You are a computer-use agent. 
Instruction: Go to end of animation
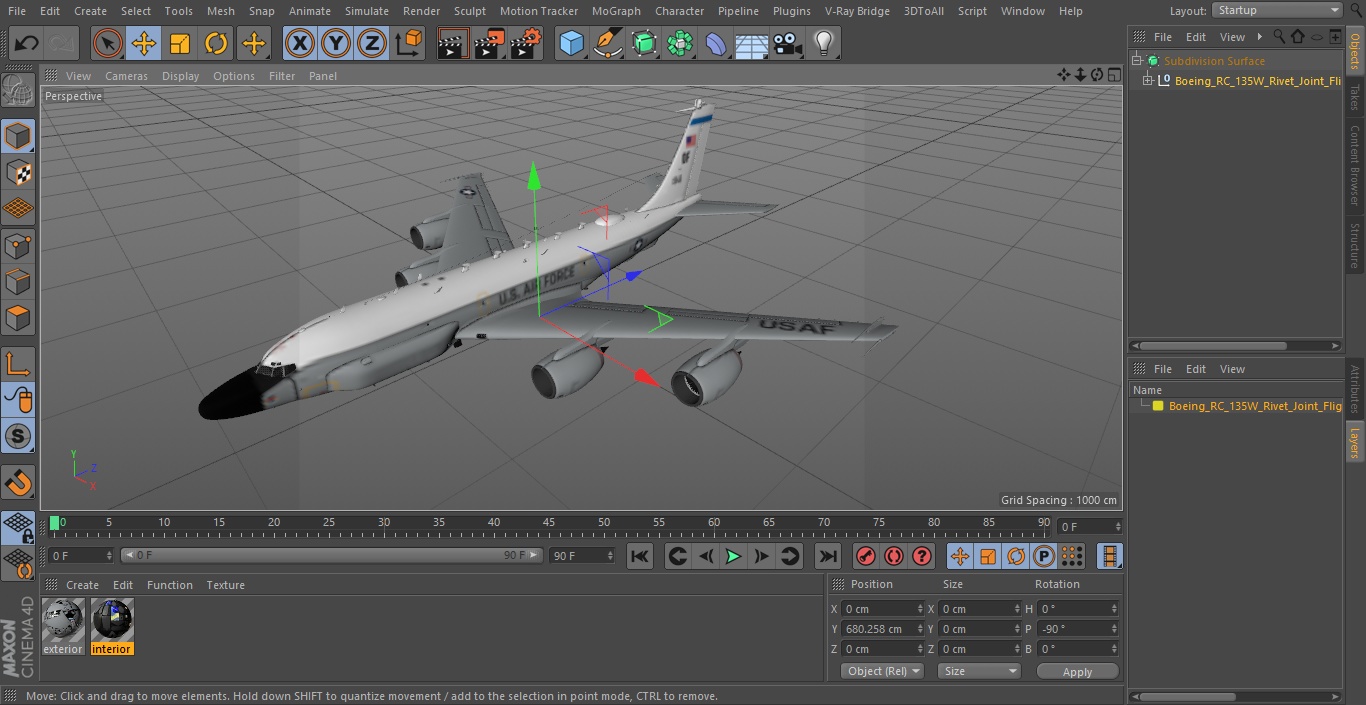click(x=828, y=556)
